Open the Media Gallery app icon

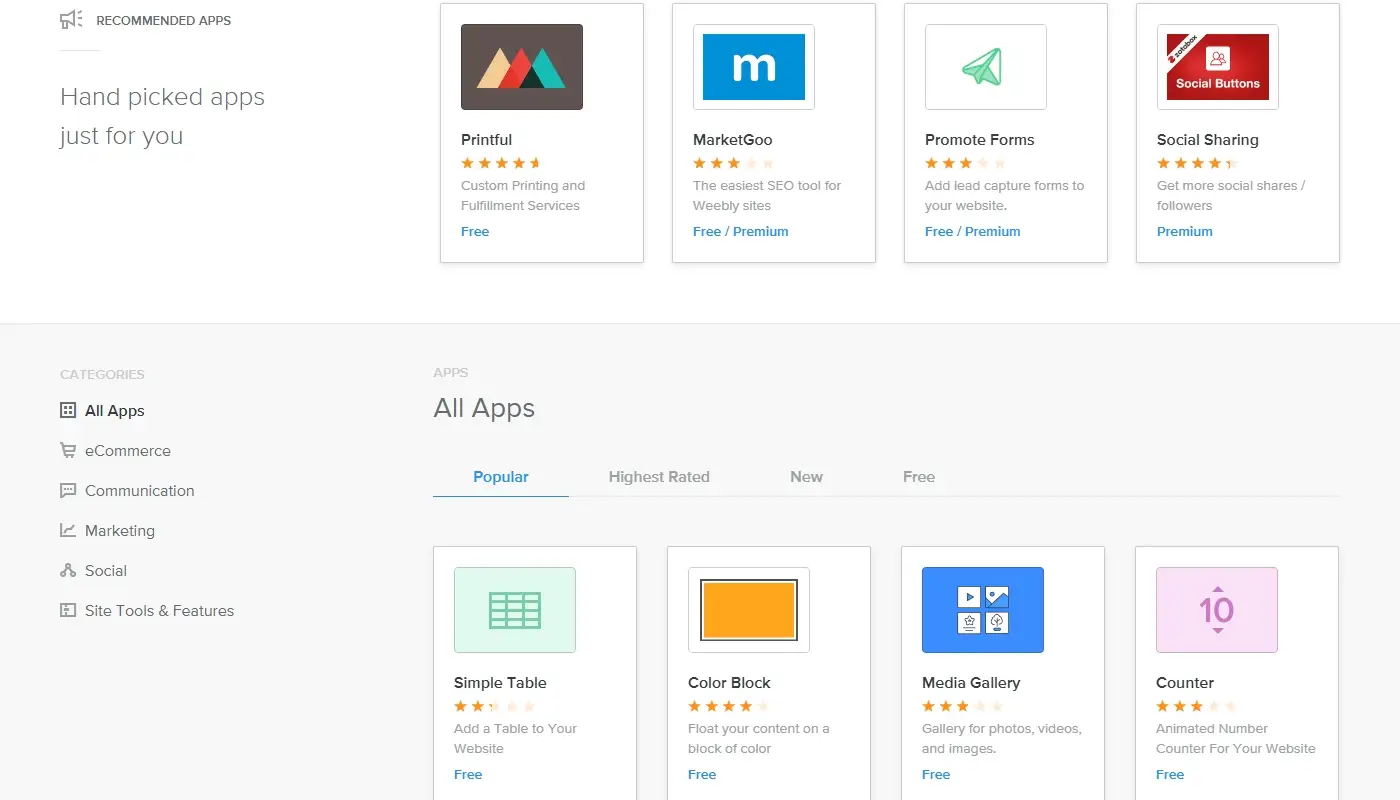click(x=982, y=610)
